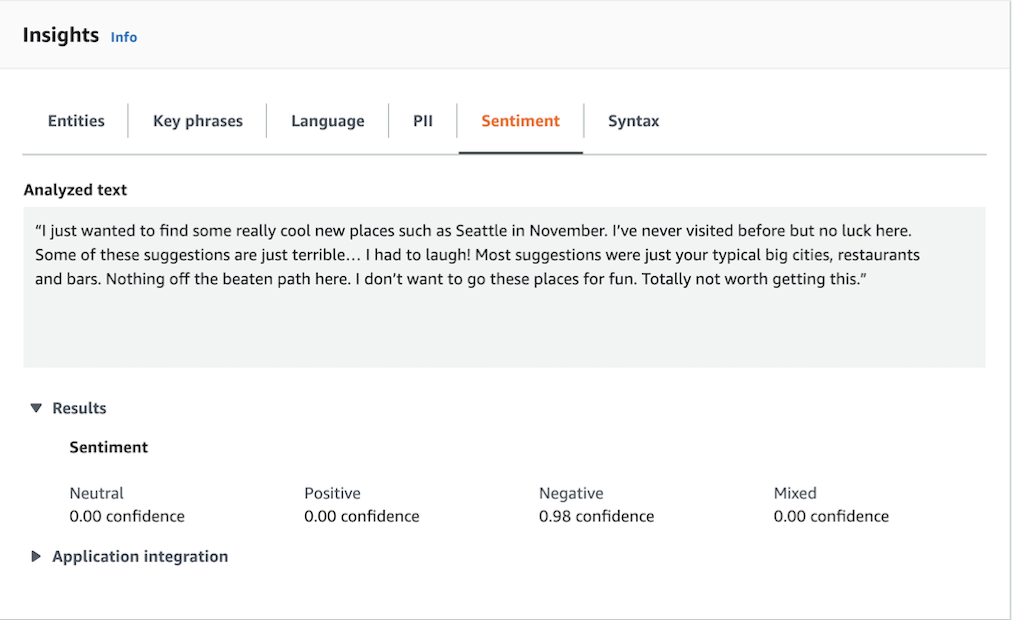Switch to the Syntax tab

[x=633, y=121]
